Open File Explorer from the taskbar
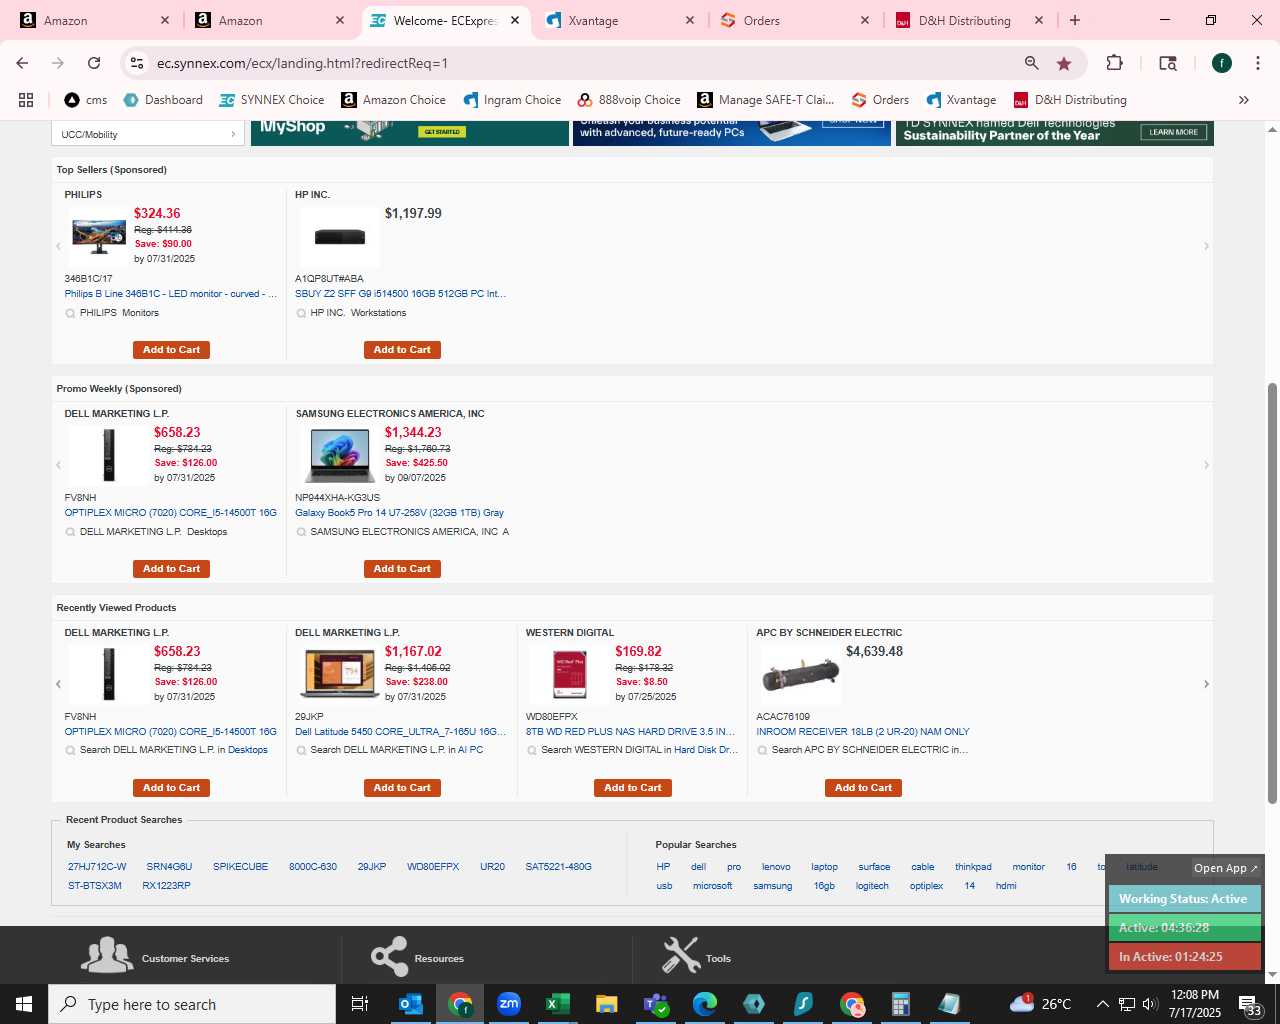This screenshot has width=1280, height=1024. pyautogui.click(x=606, y=1004)
